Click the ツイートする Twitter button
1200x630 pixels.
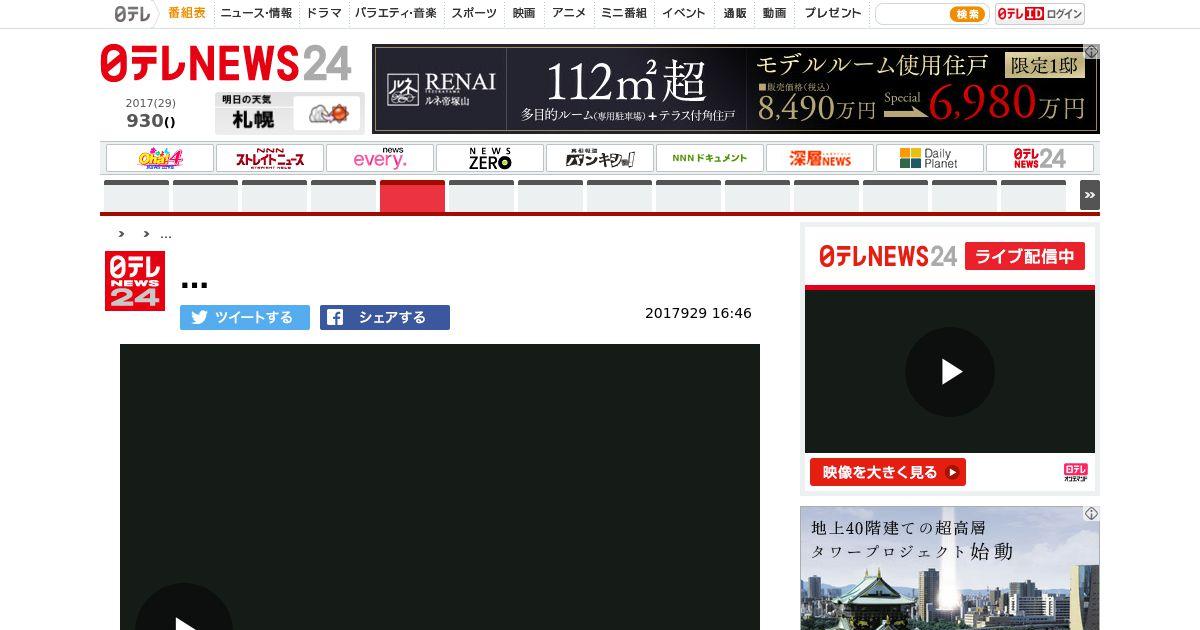pyautogui.click(x=245, y=317)
